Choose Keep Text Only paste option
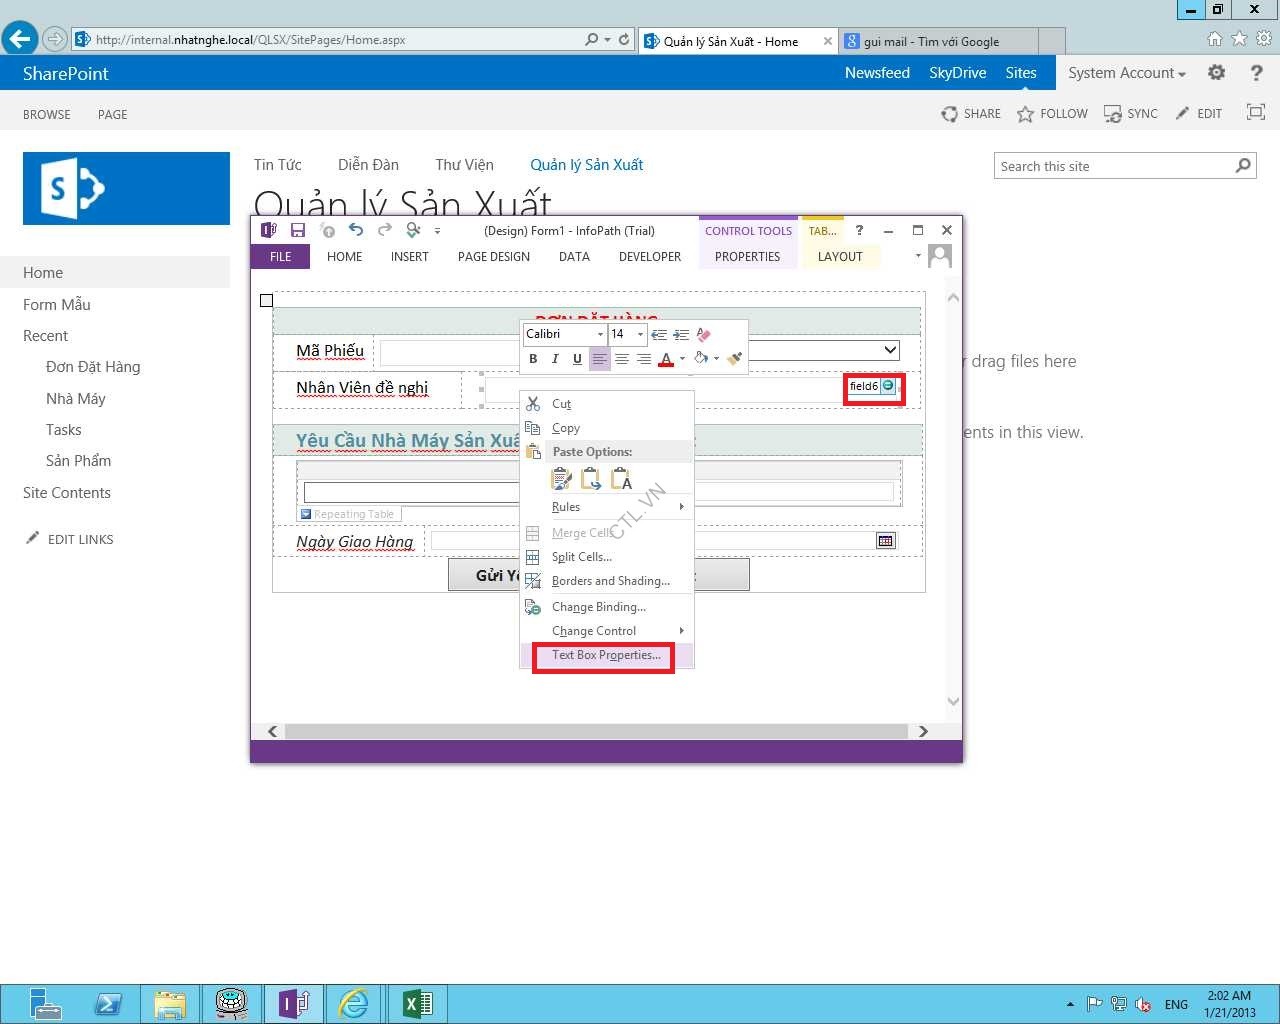 tap(621, 479)
